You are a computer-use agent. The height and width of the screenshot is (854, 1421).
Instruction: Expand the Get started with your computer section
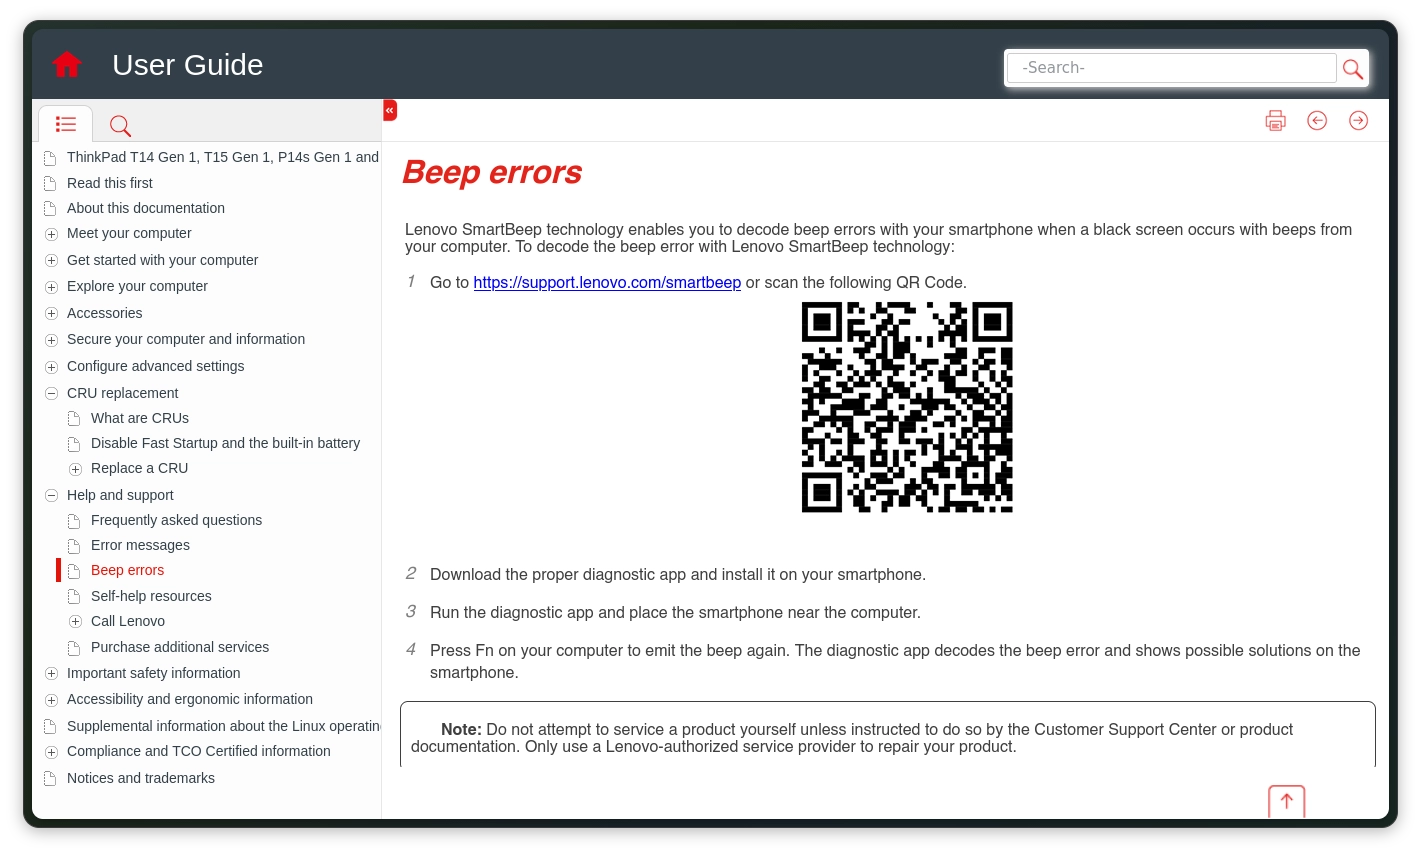tap(51, 261)
